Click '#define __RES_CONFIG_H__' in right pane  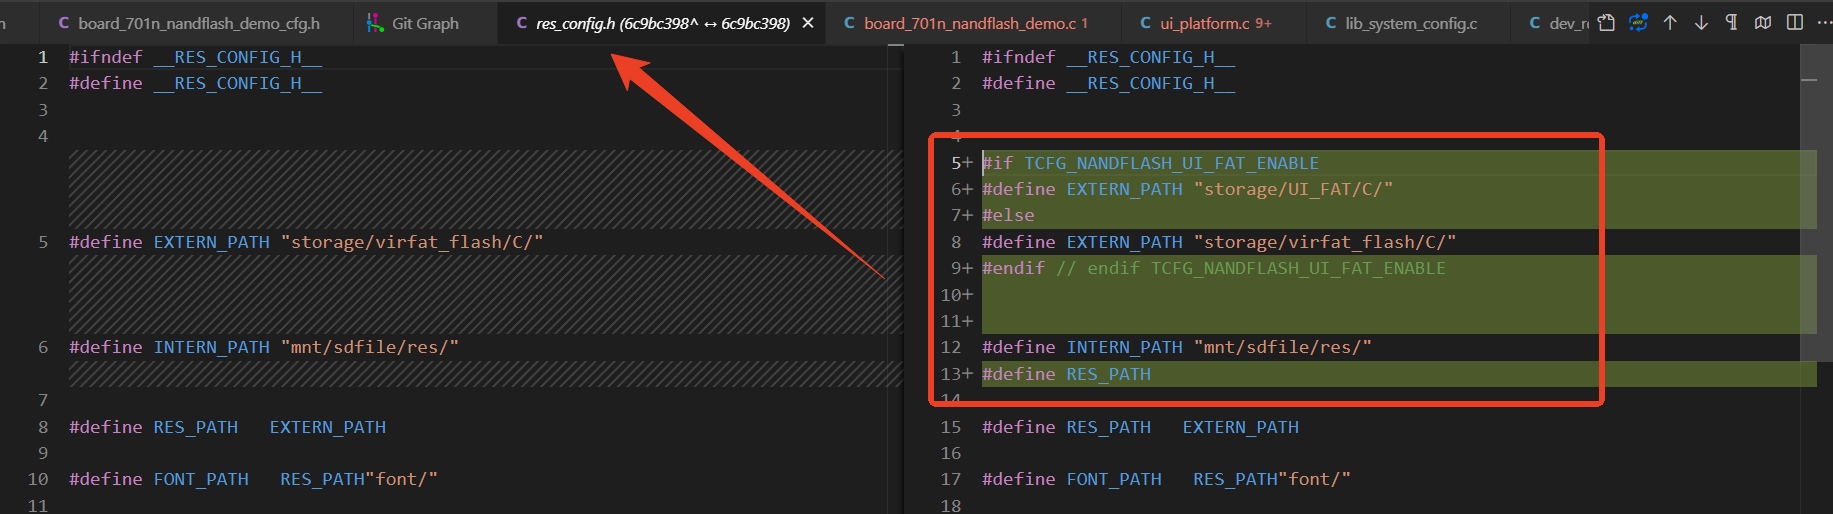tap(1108, 83)
